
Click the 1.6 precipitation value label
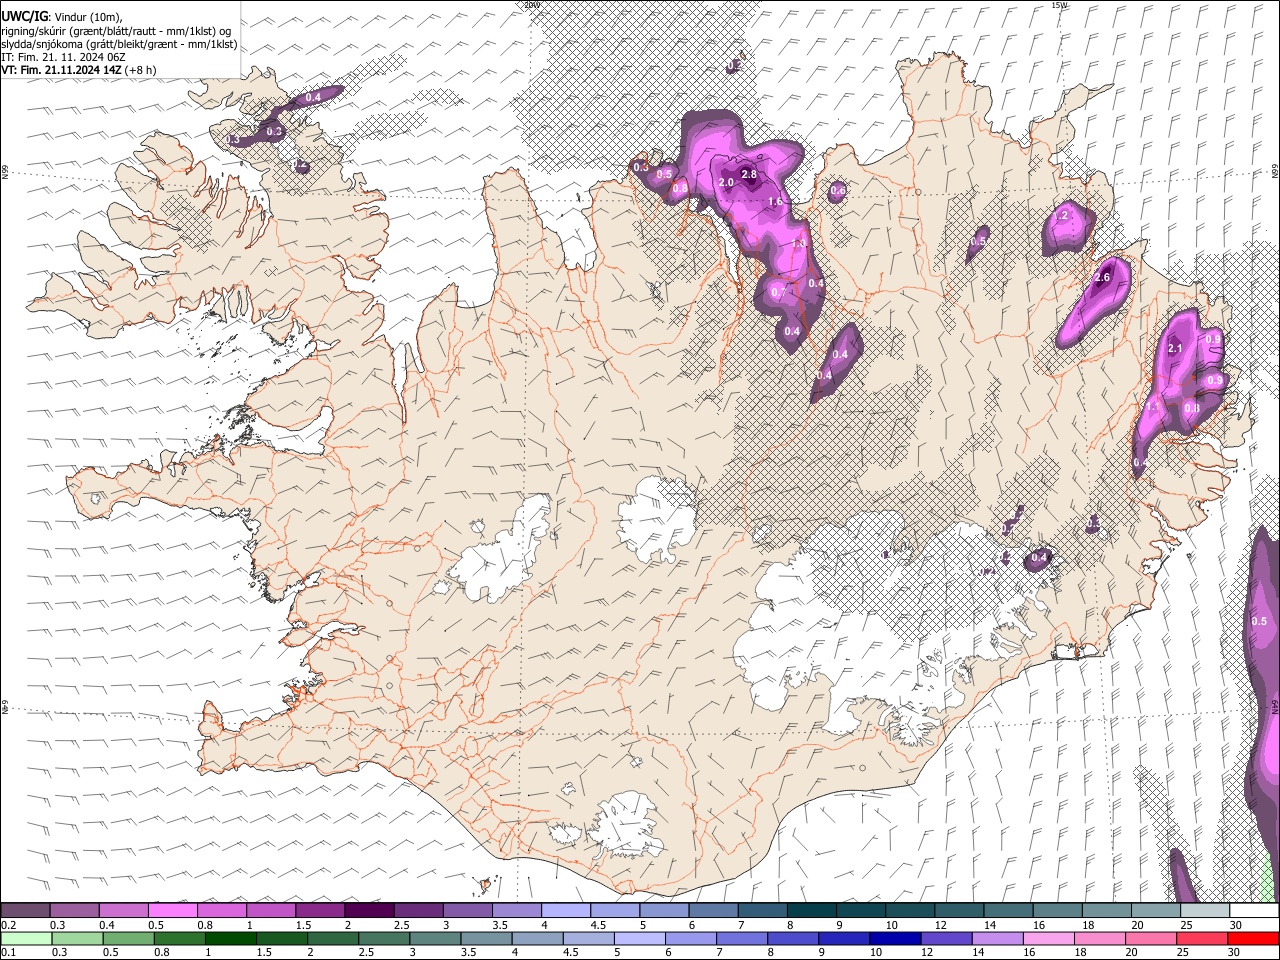775,202
